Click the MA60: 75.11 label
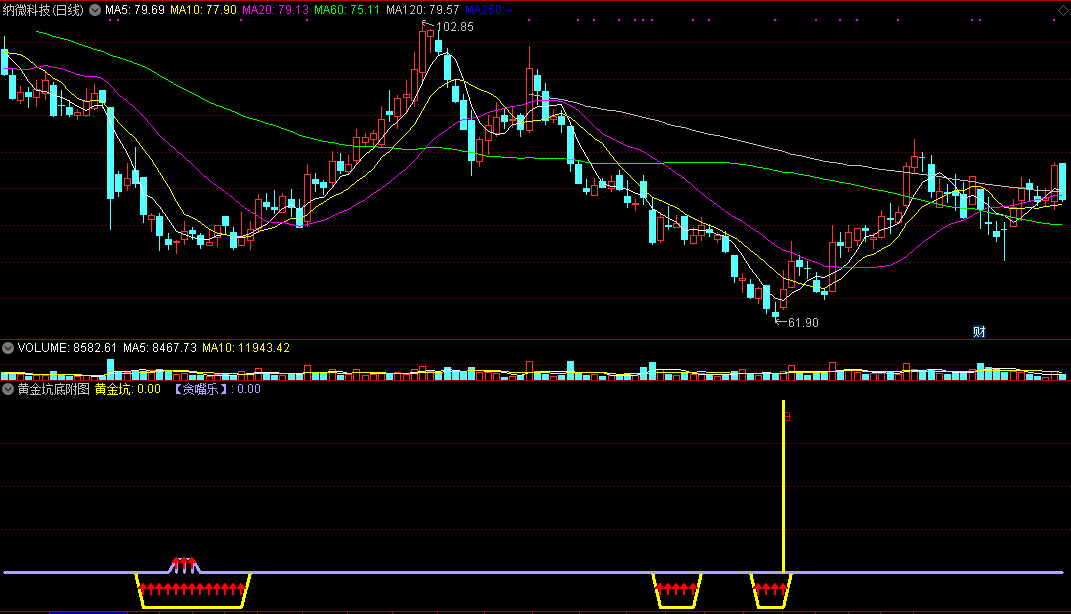Screen dimensions: 1071x614 pos(347,10)
